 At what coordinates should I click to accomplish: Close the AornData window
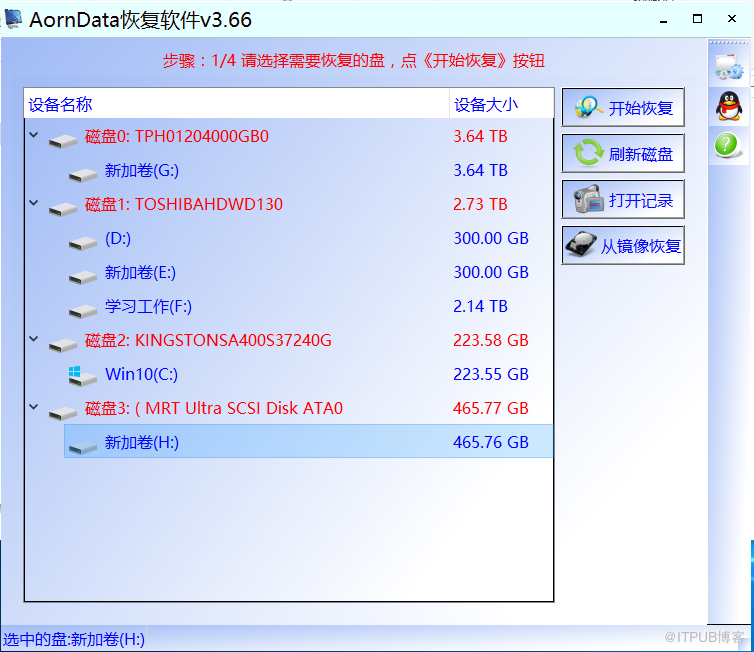click(732, 19)
